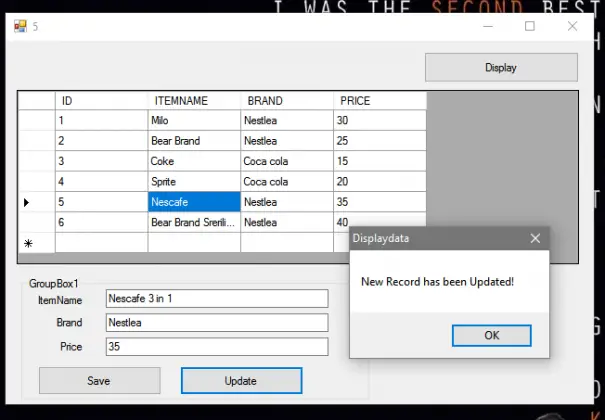Click the Display button
The width and height of the screenshot is (605, 420).
(501, 67)
